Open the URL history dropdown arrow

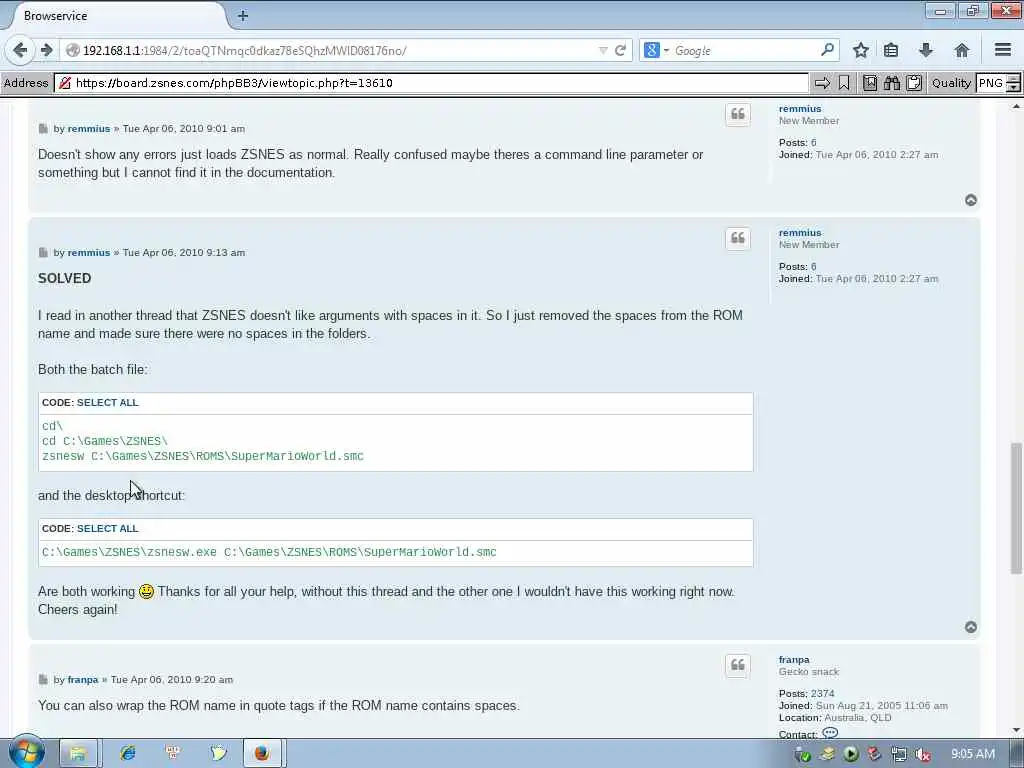tap(603, 50)
